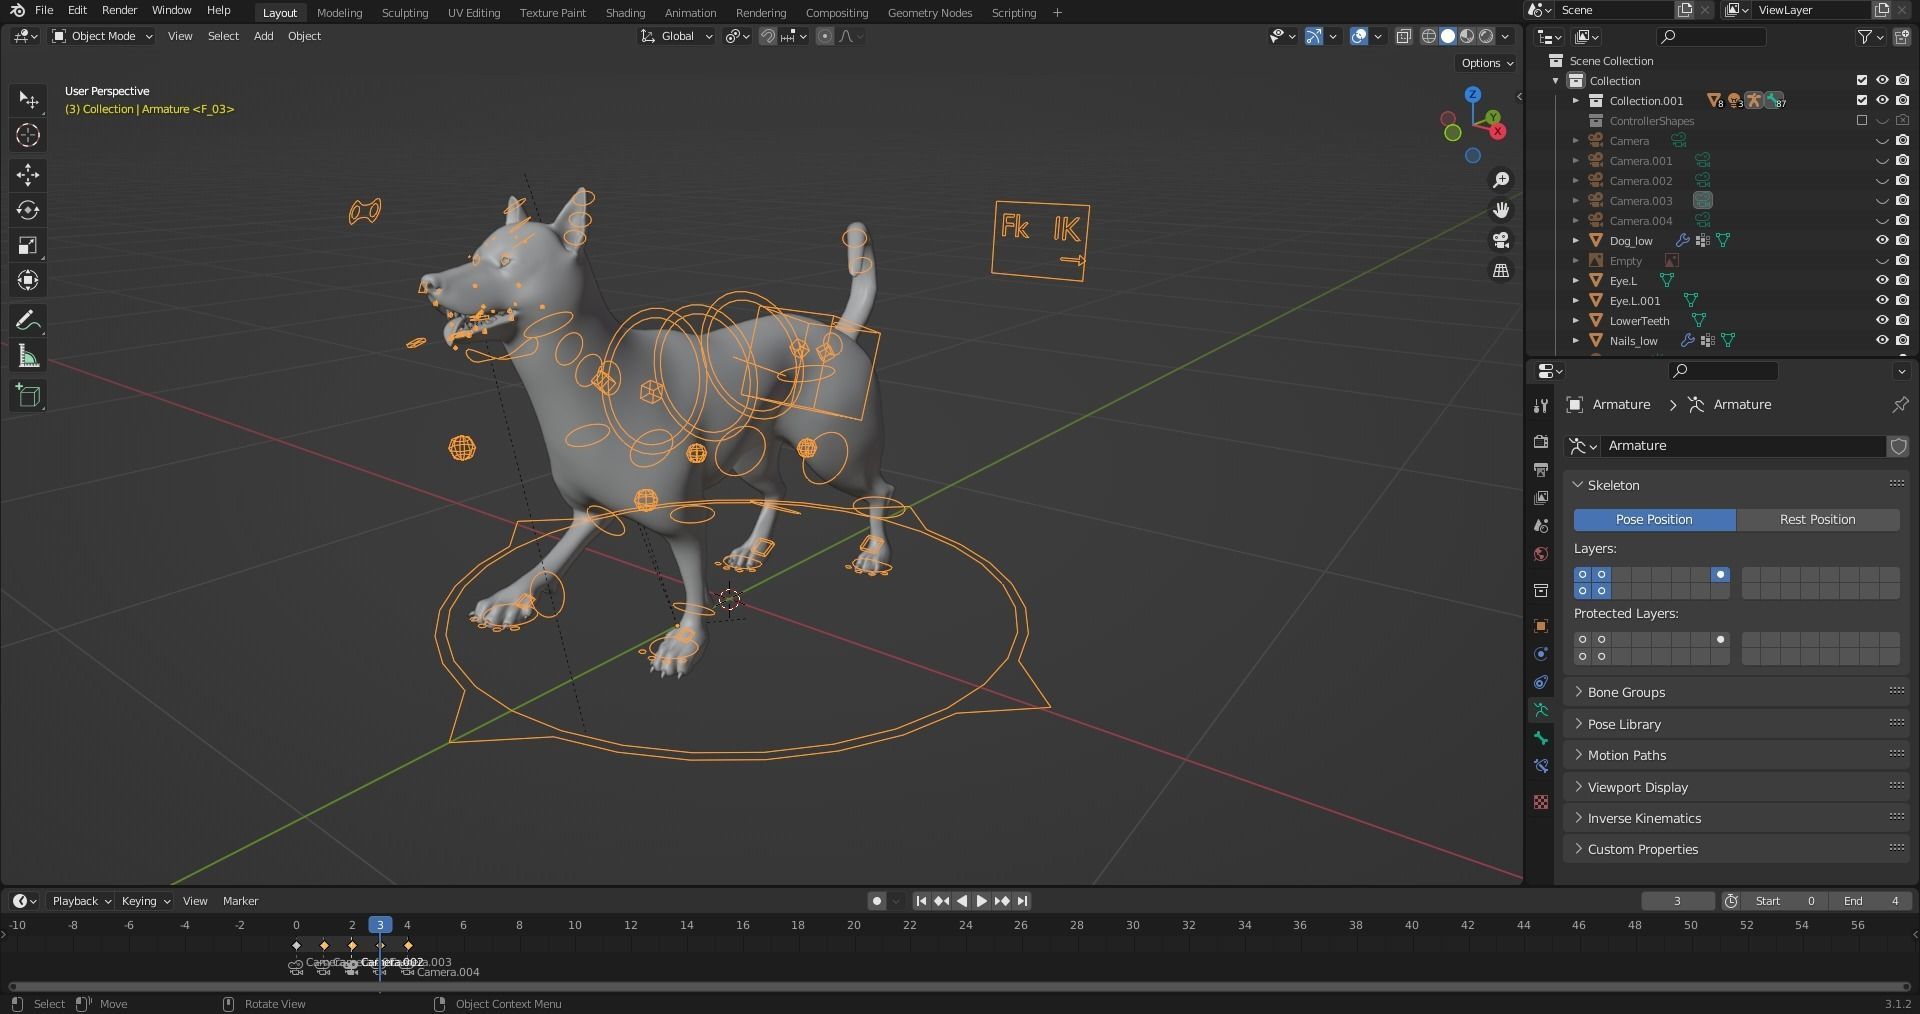
Task: Select the Measure tool
Action: tap(28, 356)
